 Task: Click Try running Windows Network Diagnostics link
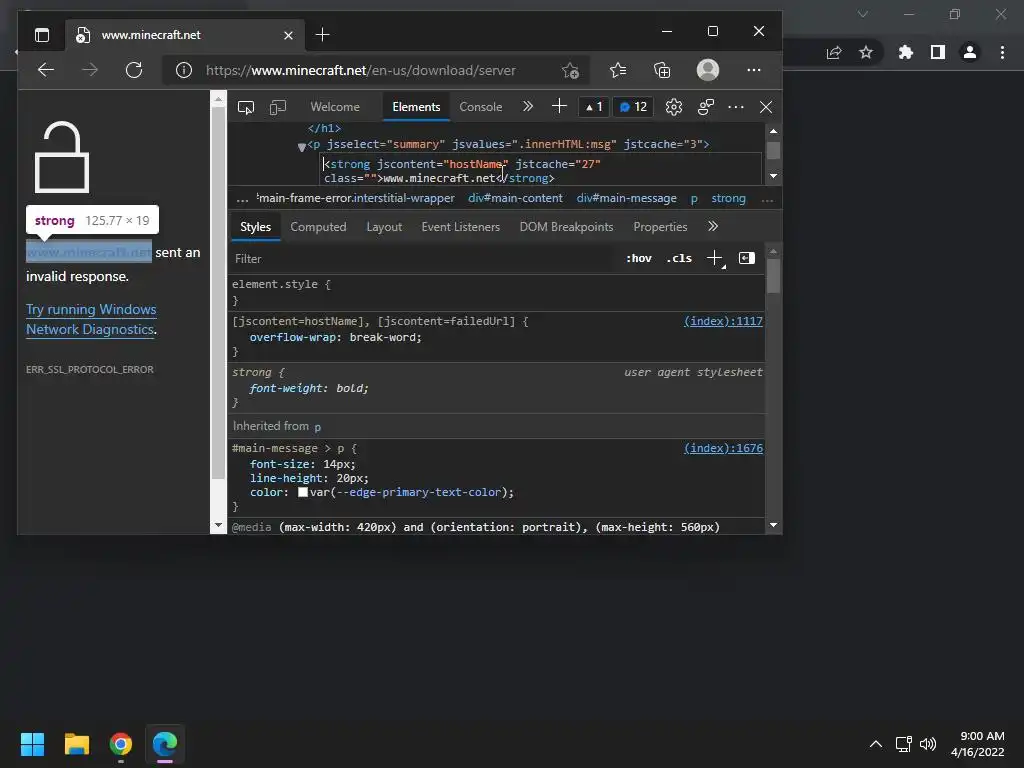(x=91, y=319)
